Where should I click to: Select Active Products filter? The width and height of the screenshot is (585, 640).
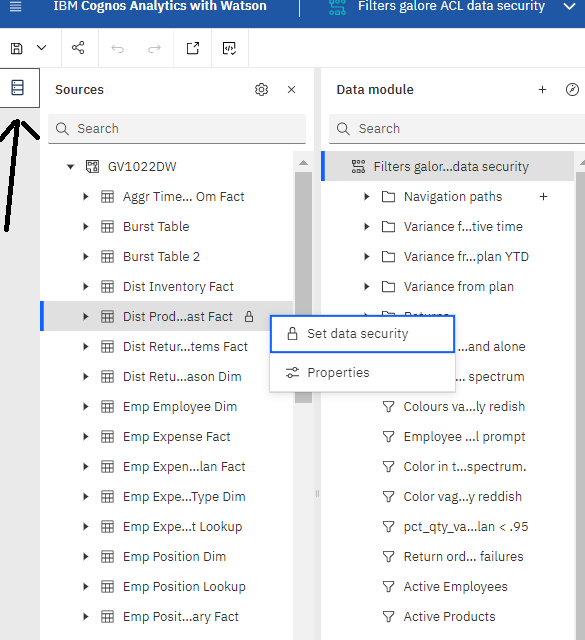pos(449,617)
